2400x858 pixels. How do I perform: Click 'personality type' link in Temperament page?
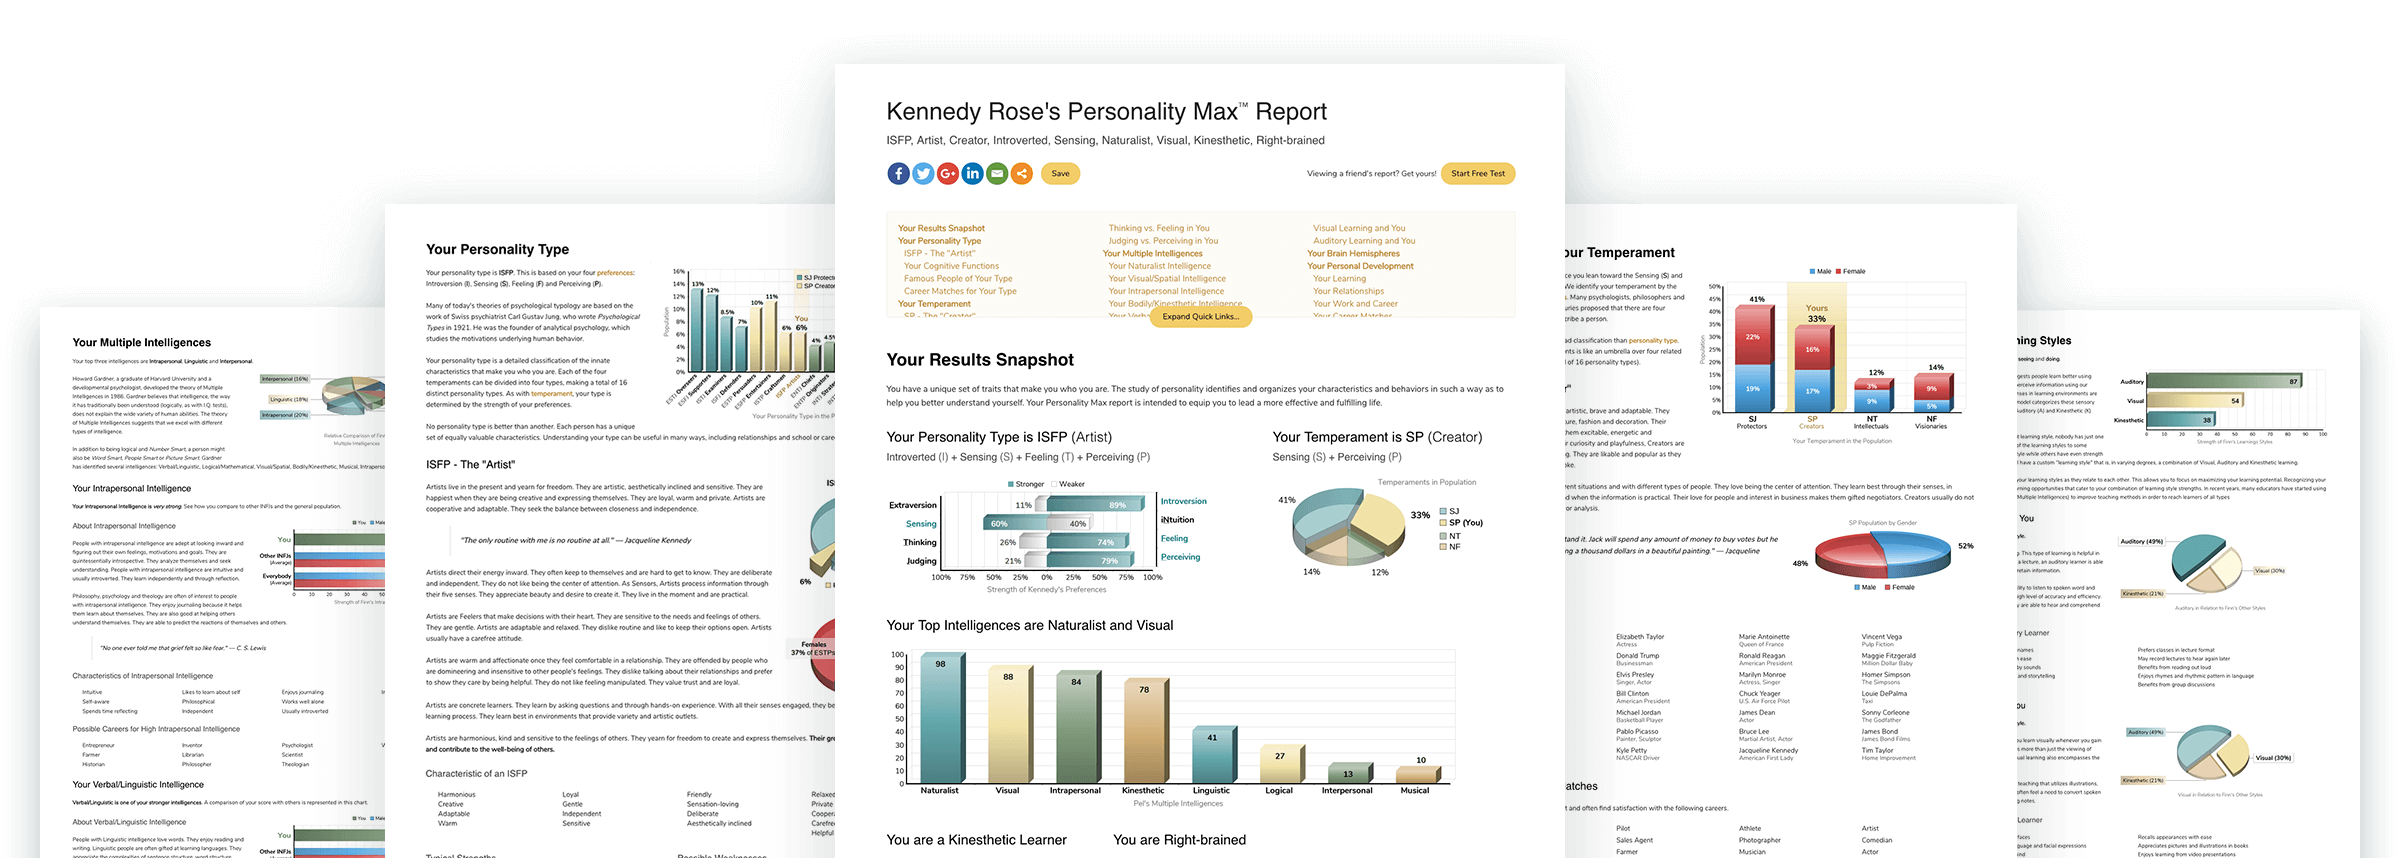click(x=1654, y=341)
